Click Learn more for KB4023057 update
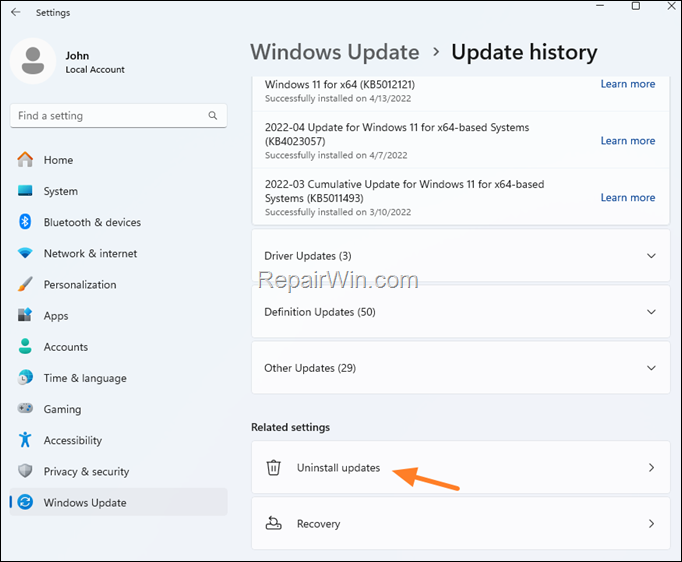This screenshot has width=682, height=562. click(x=628, y=140)
